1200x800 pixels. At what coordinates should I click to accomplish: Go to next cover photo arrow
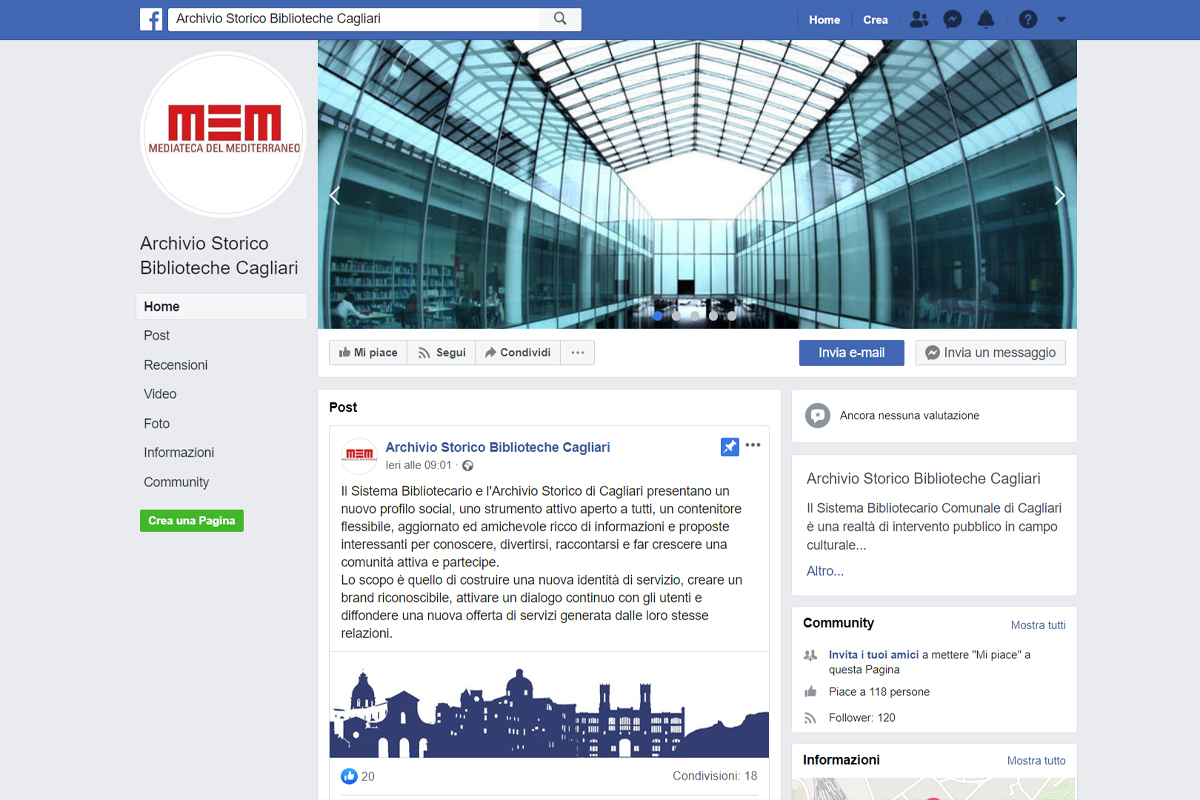(x=1059, y=196)
